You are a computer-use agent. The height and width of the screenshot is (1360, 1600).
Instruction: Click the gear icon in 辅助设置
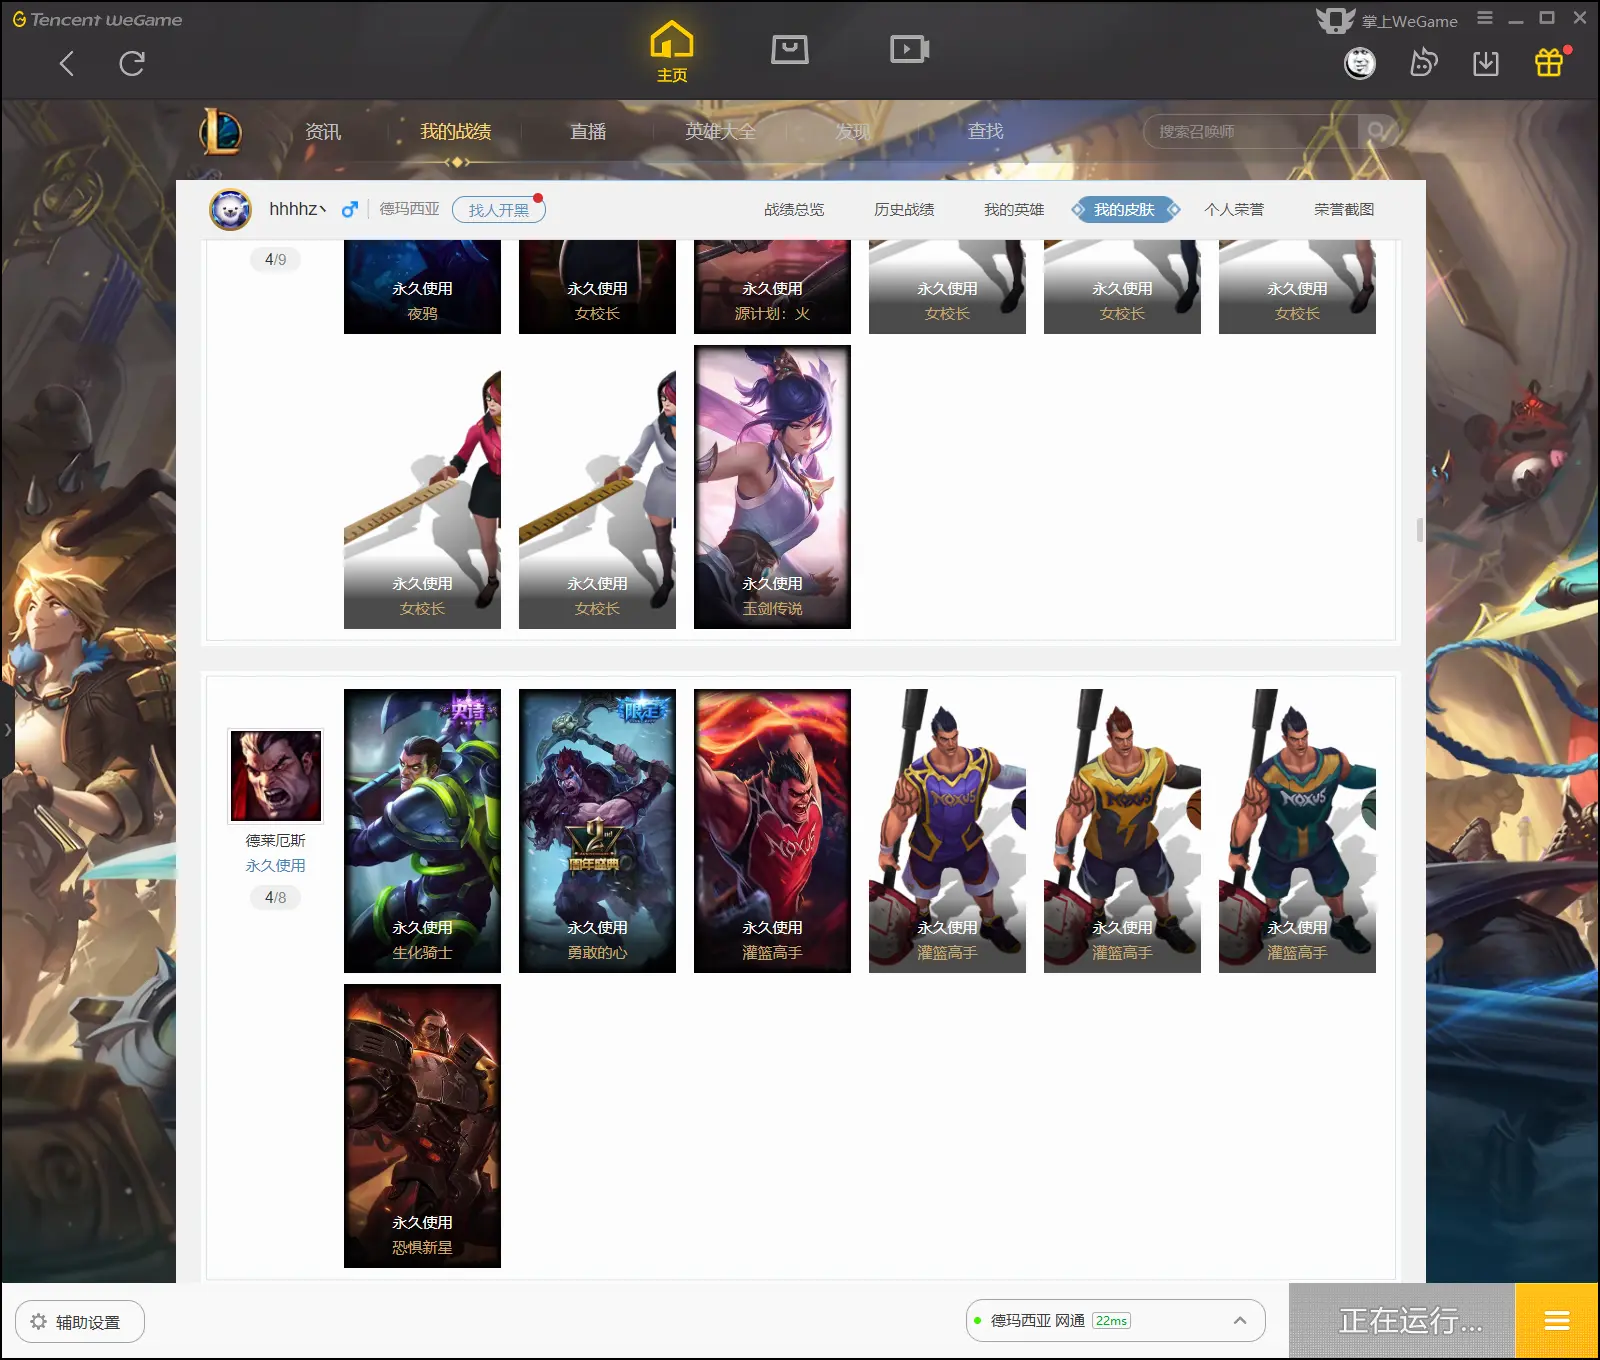click(38, 1321)
